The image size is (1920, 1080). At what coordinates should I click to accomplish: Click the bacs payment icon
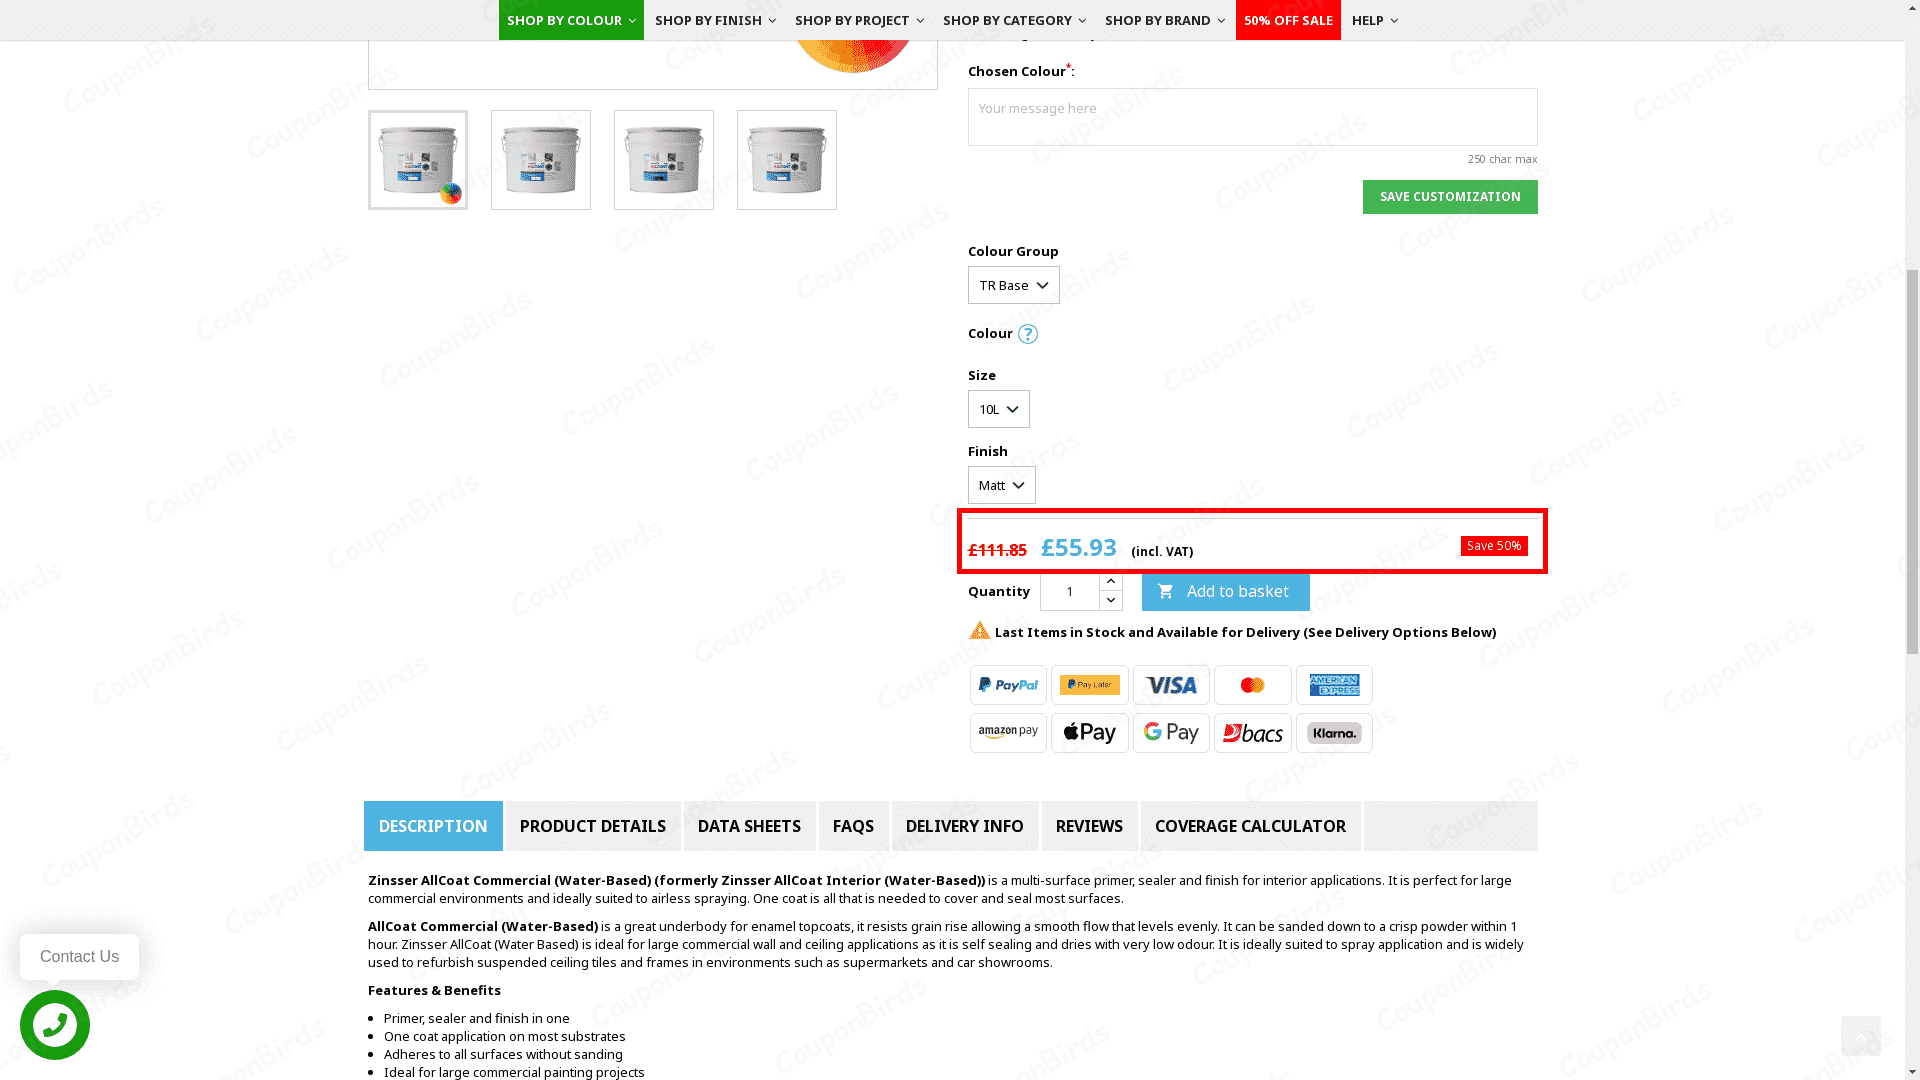[x=1252, y=732]
